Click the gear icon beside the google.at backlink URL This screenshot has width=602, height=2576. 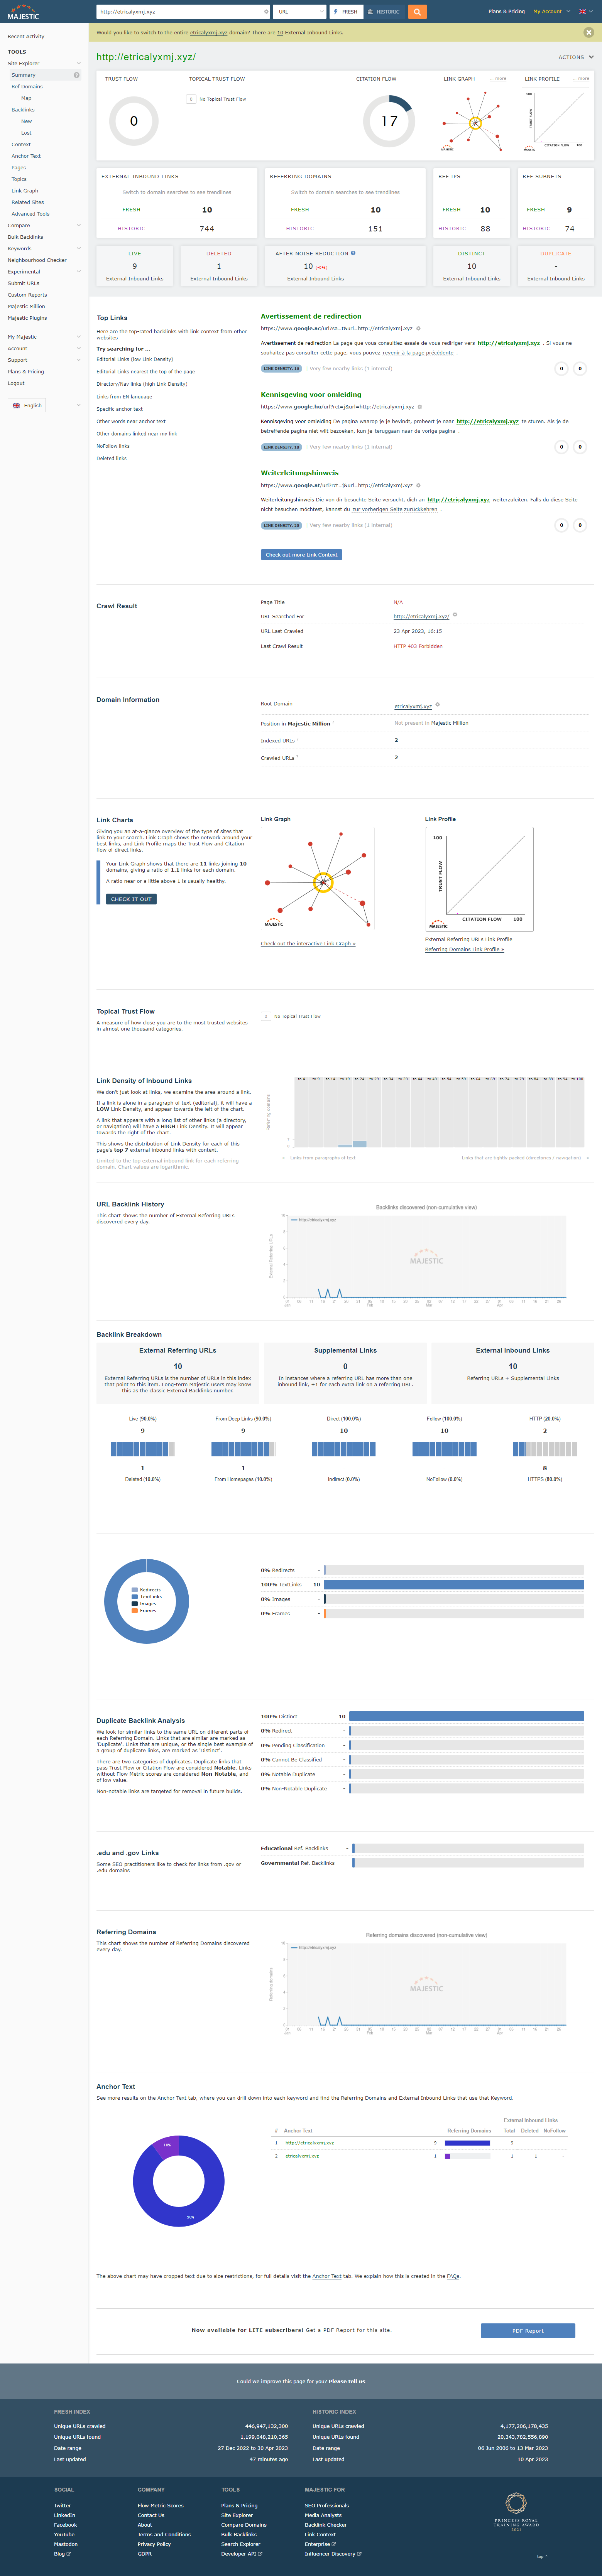point(418,485)
